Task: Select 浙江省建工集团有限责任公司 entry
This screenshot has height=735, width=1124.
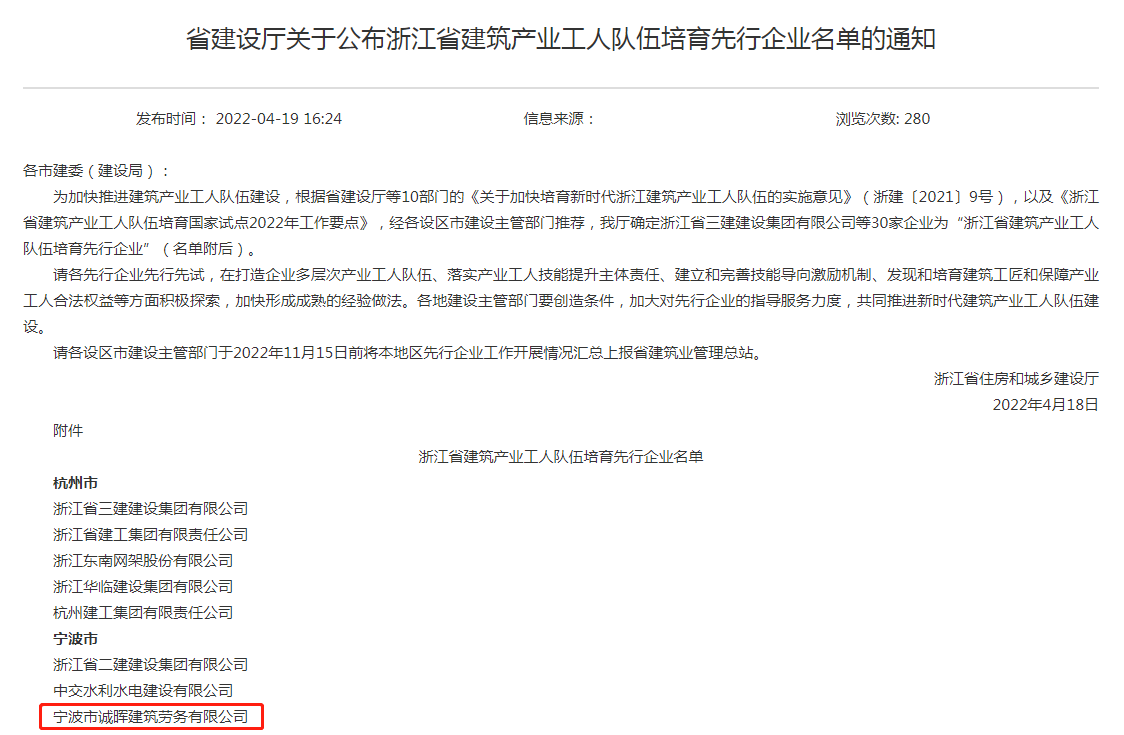Action: pos(151,534)
